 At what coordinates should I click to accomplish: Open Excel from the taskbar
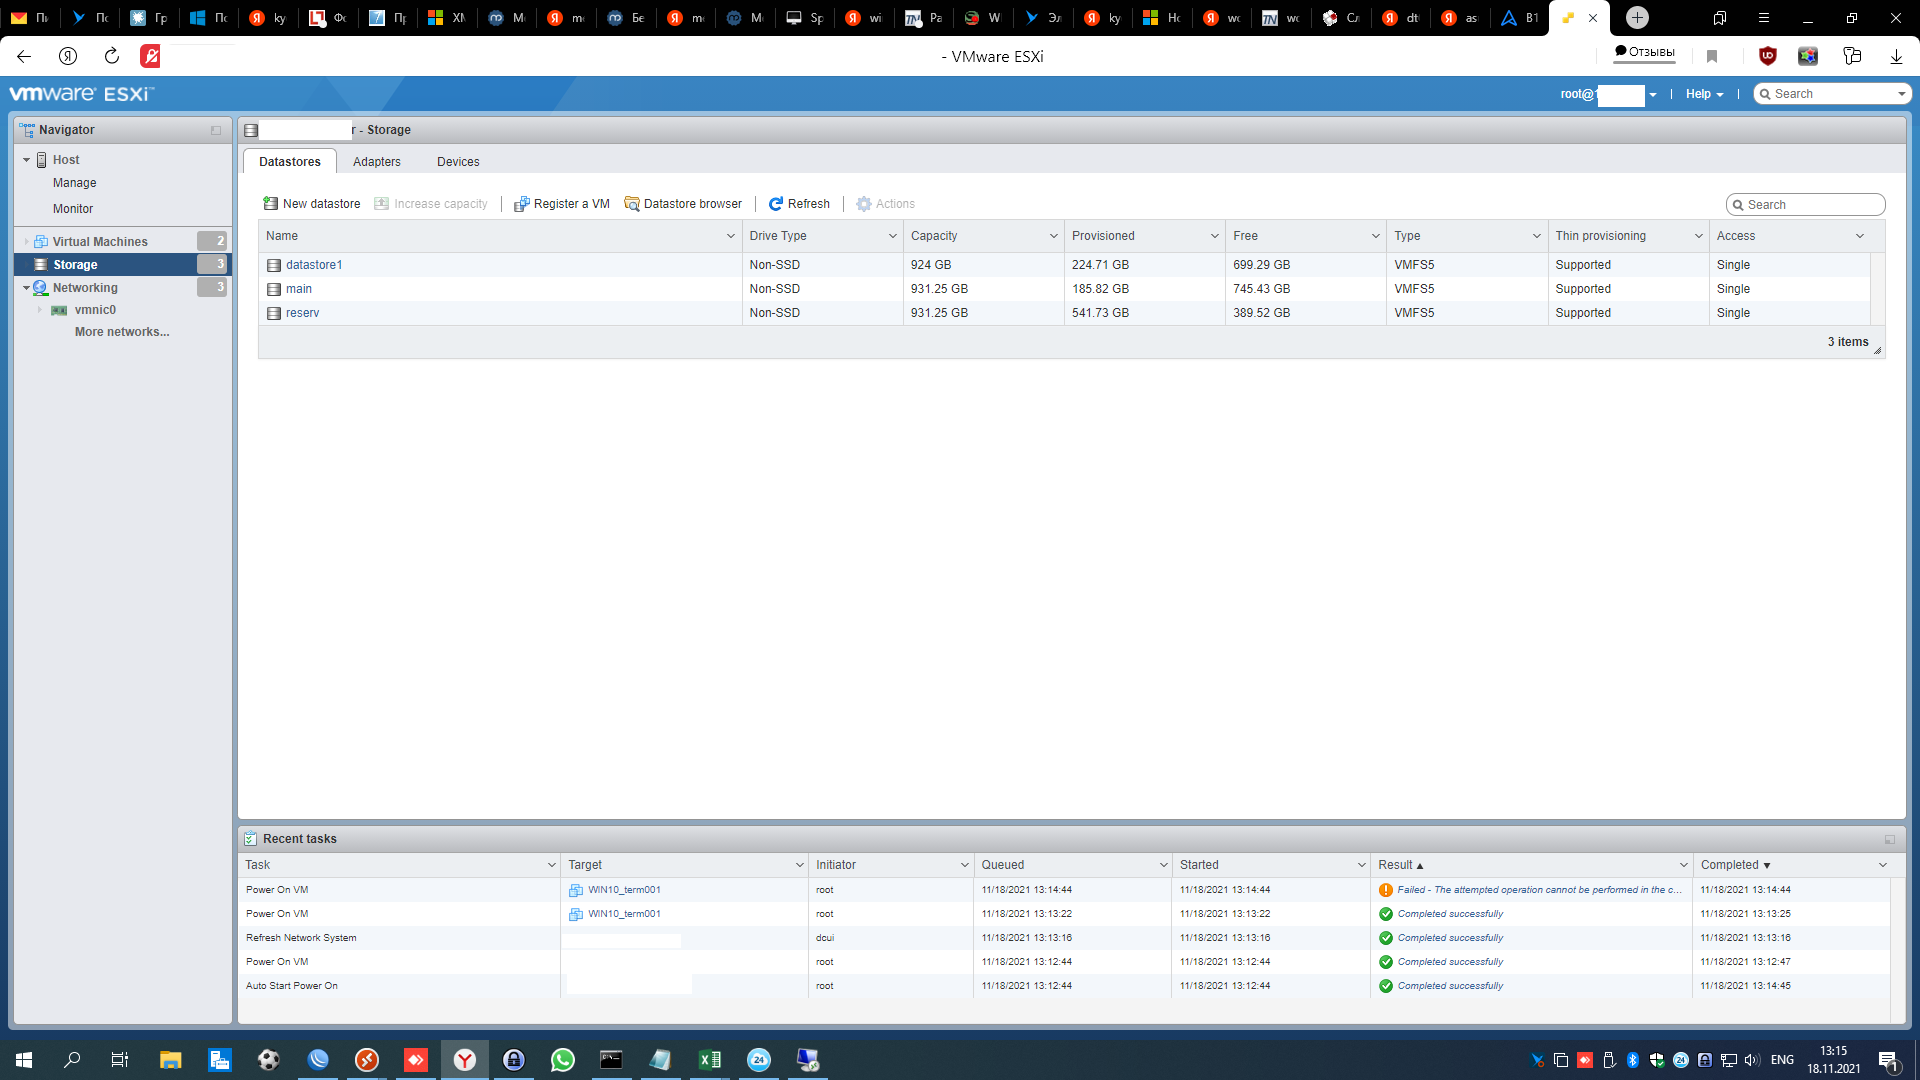coord(710,1060)
